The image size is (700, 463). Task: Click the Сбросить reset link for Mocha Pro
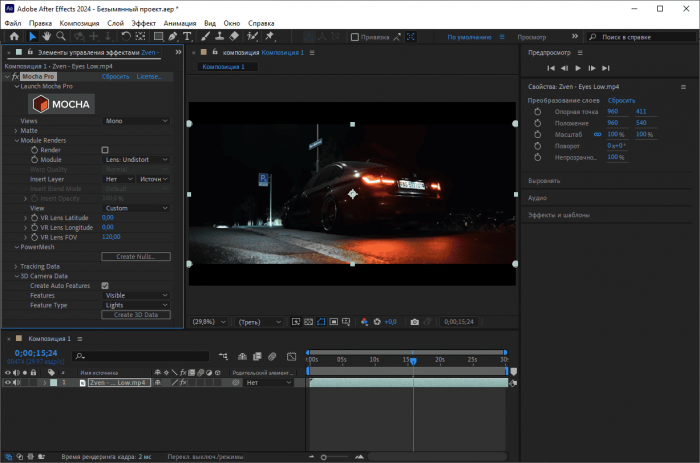pyautogui.click(x=115, y=76)
